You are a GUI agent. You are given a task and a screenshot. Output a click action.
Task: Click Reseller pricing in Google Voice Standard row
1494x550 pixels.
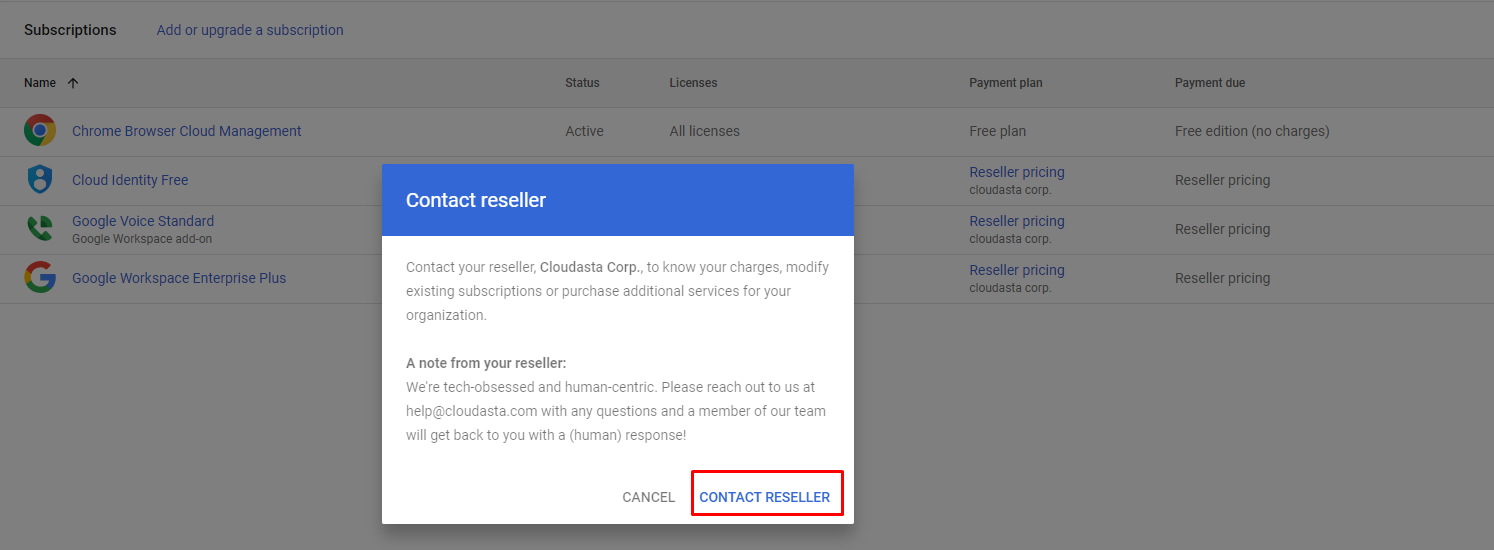pos(1017,221)
